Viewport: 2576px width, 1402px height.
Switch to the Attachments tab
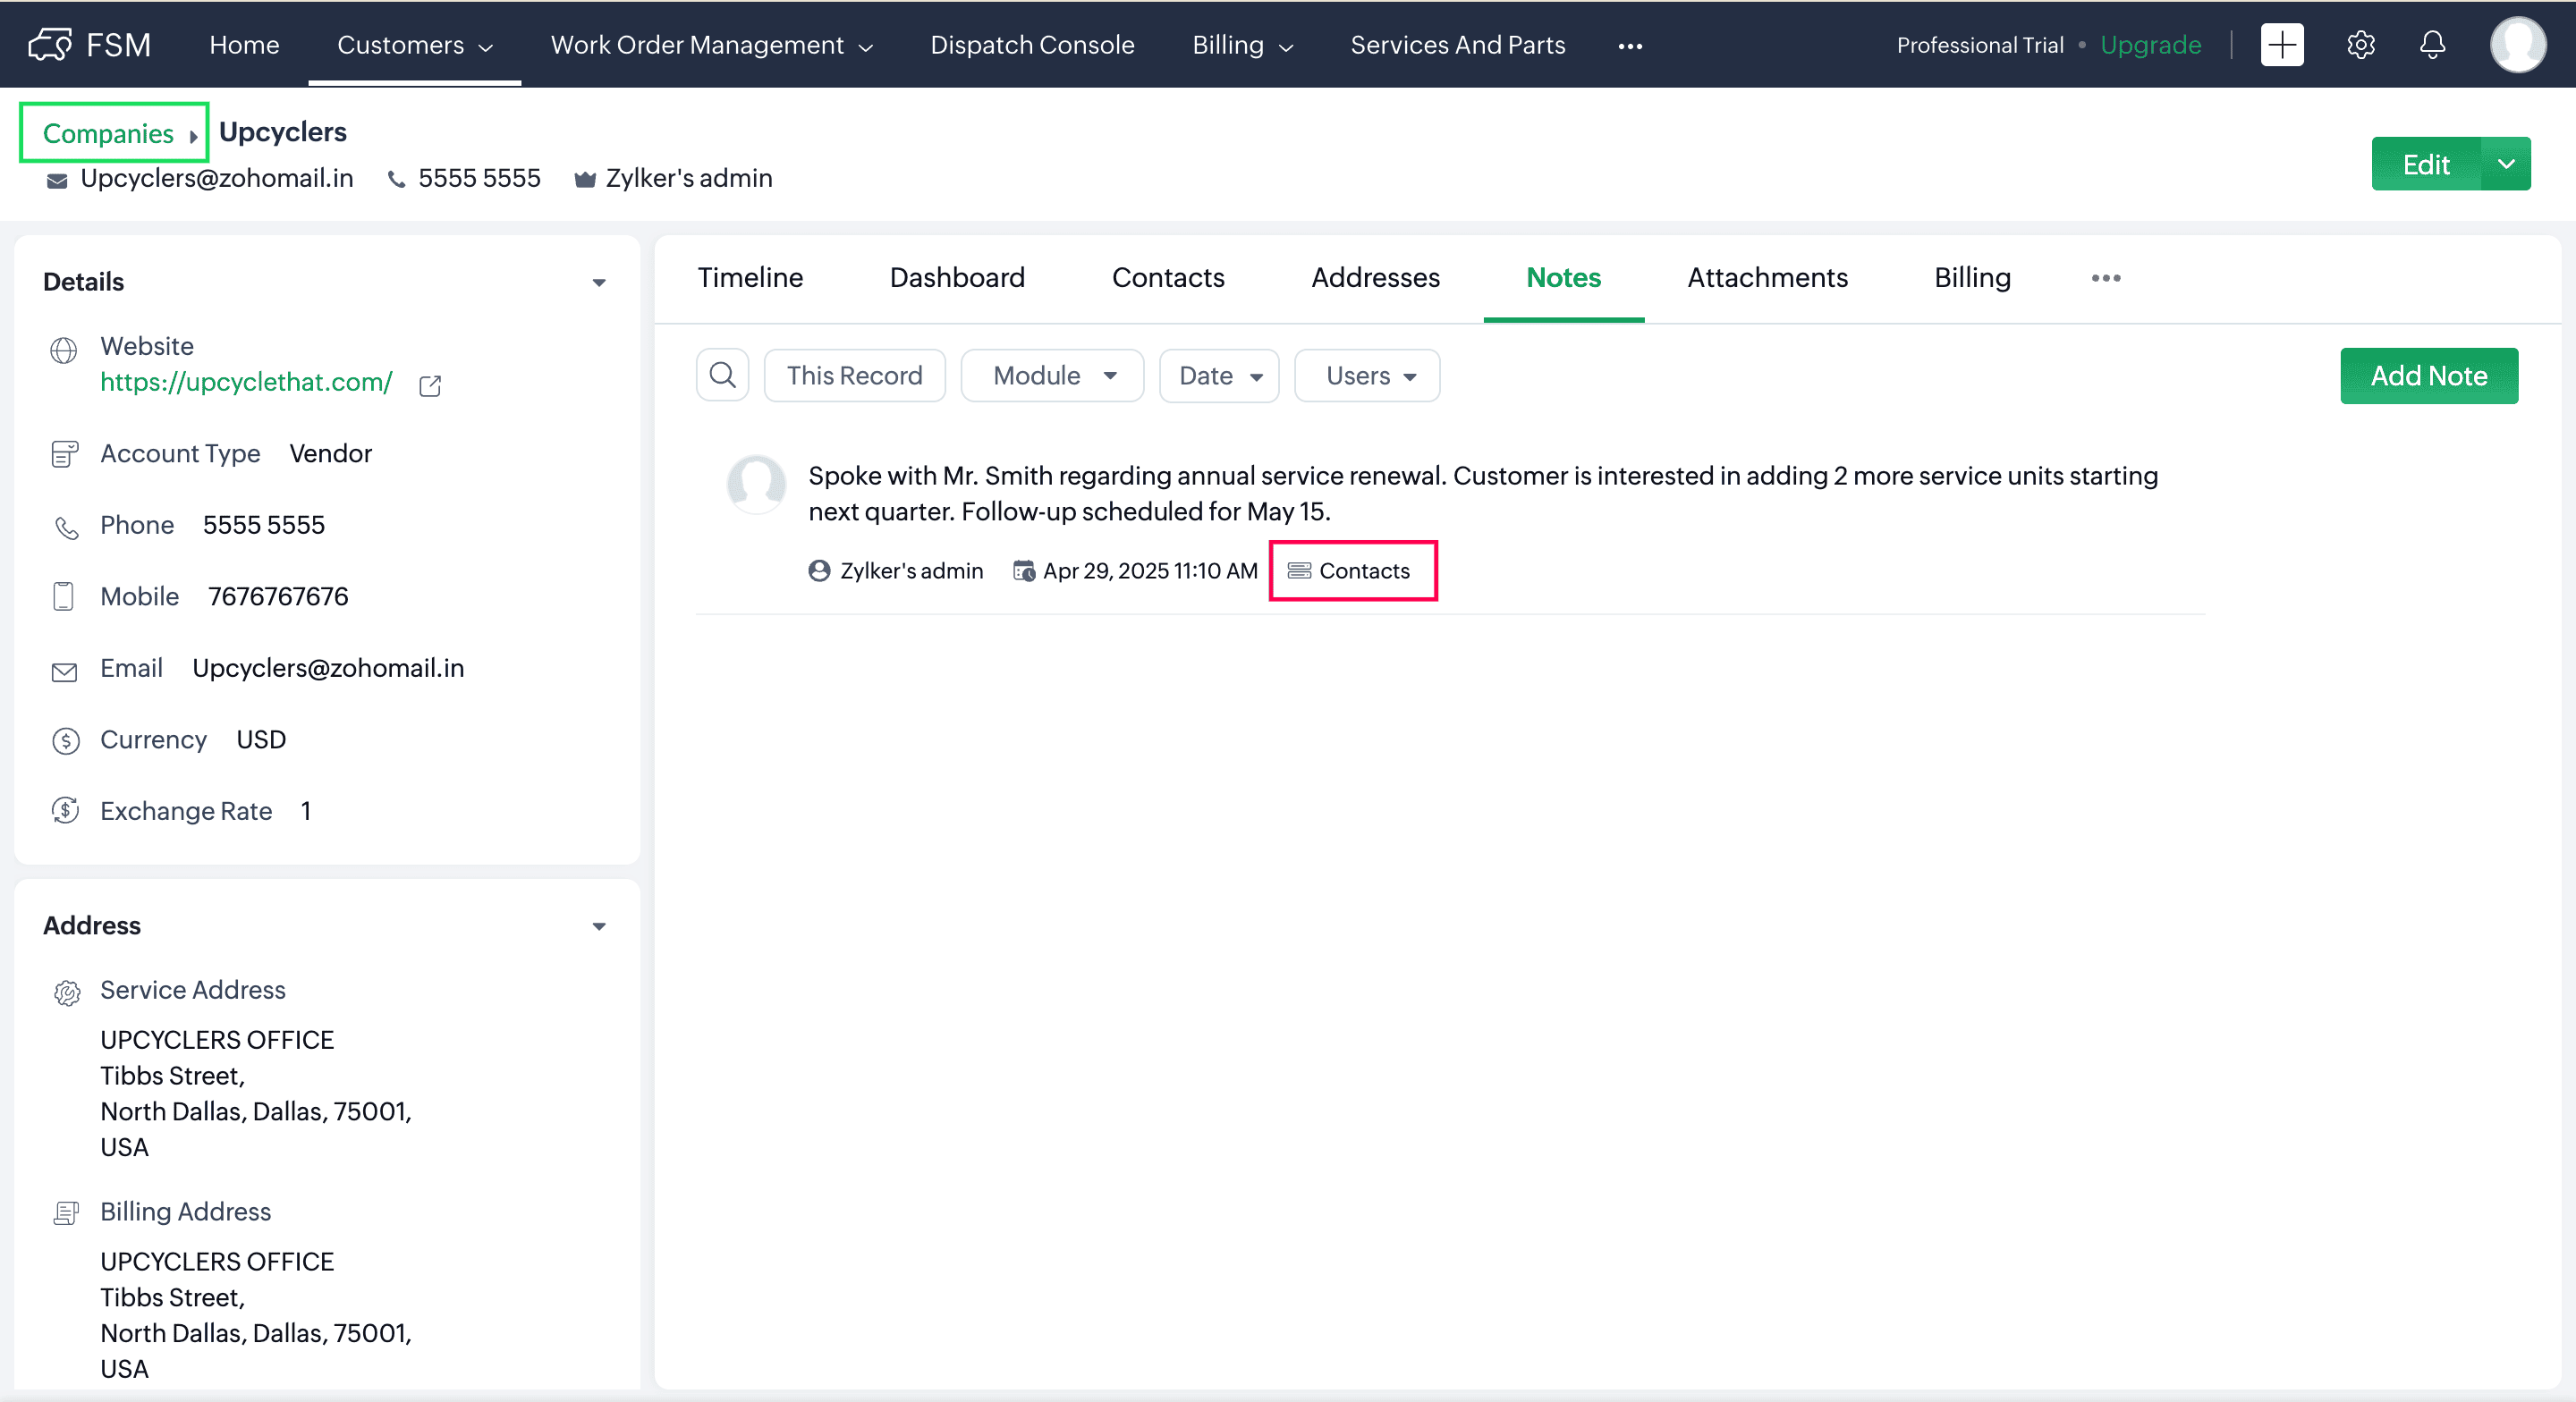(1767, 278)
